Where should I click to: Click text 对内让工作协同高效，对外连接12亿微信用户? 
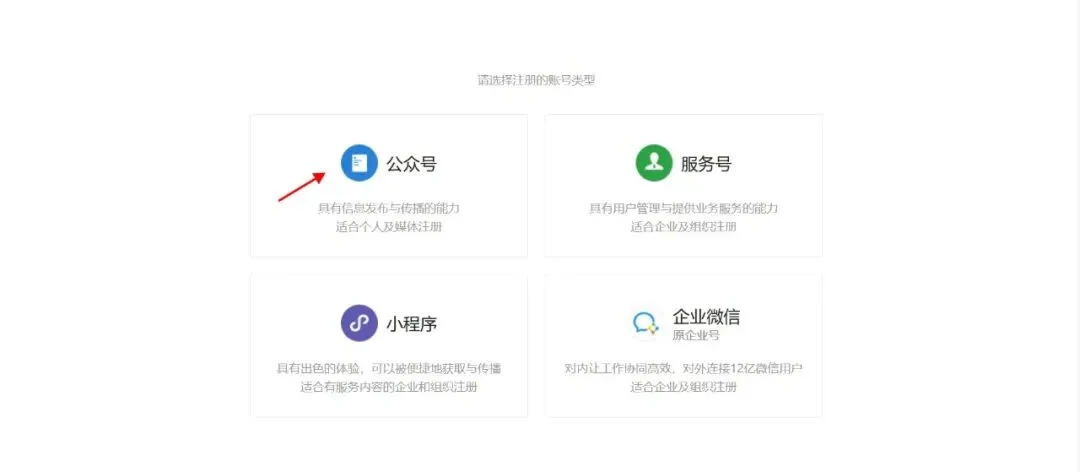tap(683, 368)
